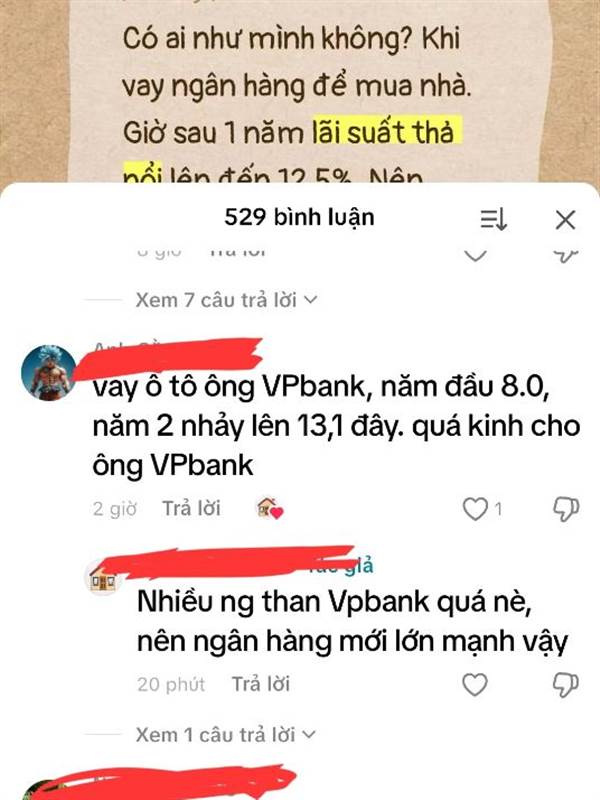The width and height of the screenshot is (600, 800).
Task: Tap the like count beside the heart
Action: point(498,509)
